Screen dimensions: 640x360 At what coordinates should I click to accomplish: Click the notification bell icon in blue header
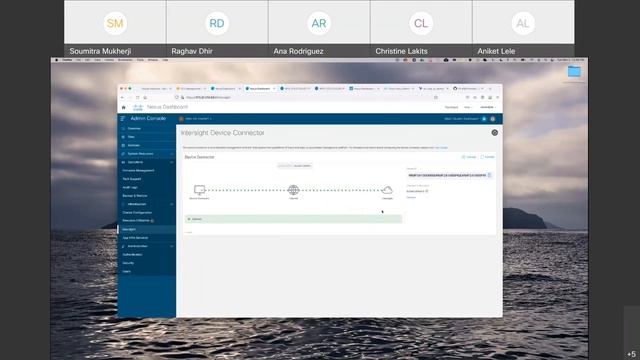[x=484, y=119]
